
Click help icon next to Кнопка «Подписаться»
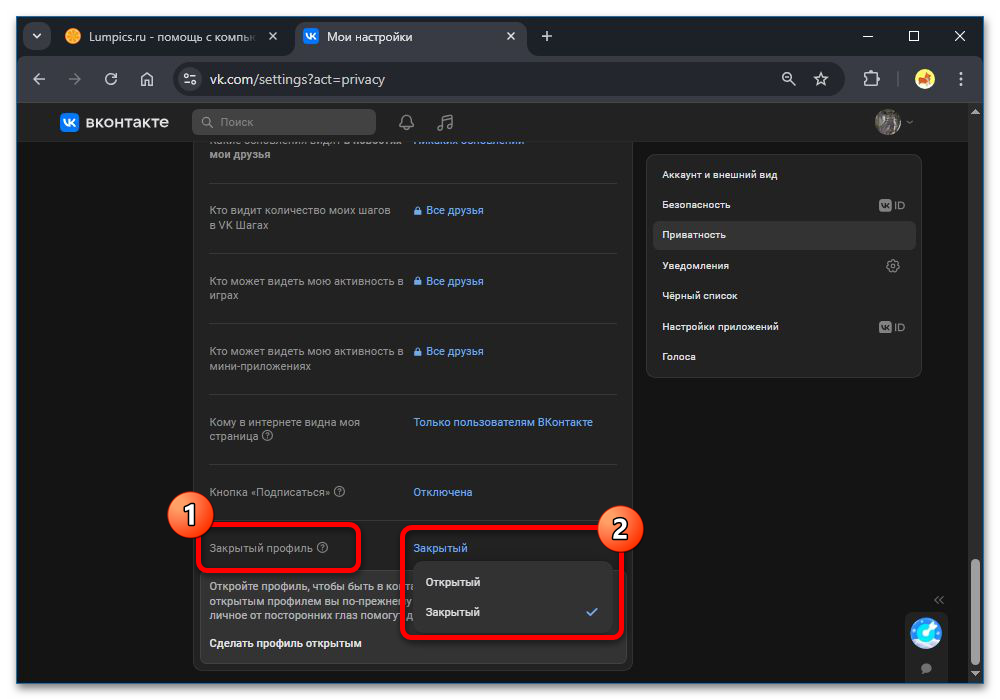340,492
